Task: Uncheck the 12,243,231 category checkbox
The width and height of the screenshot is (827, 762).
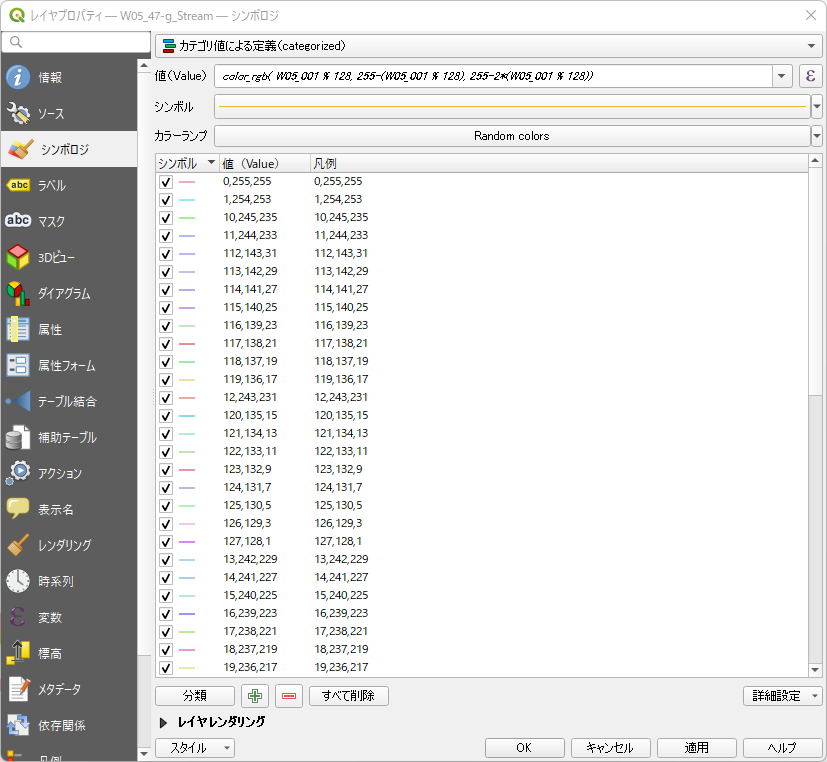Action: [x=166, y=398]
